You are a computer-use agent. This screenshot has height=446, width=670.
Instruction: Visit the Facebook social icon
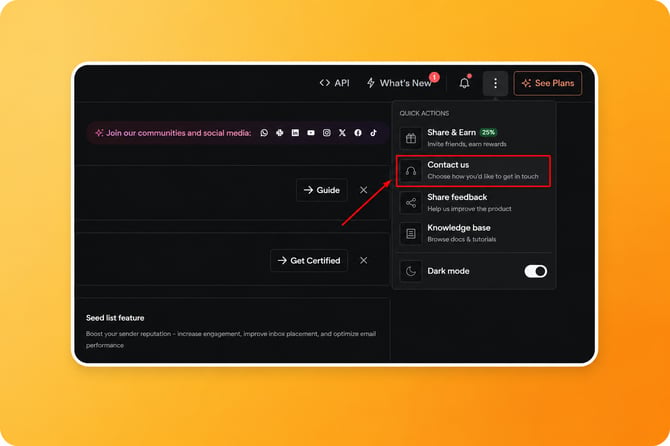pyautogui.click(x=358, y=133)
